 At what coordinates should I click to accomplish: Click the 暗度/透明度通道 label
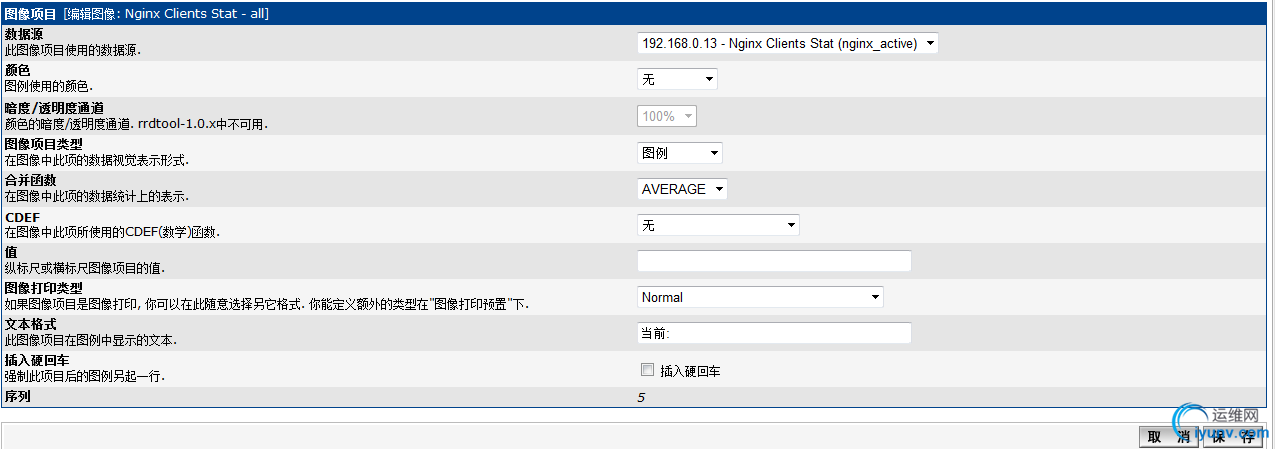pos(55,108)
